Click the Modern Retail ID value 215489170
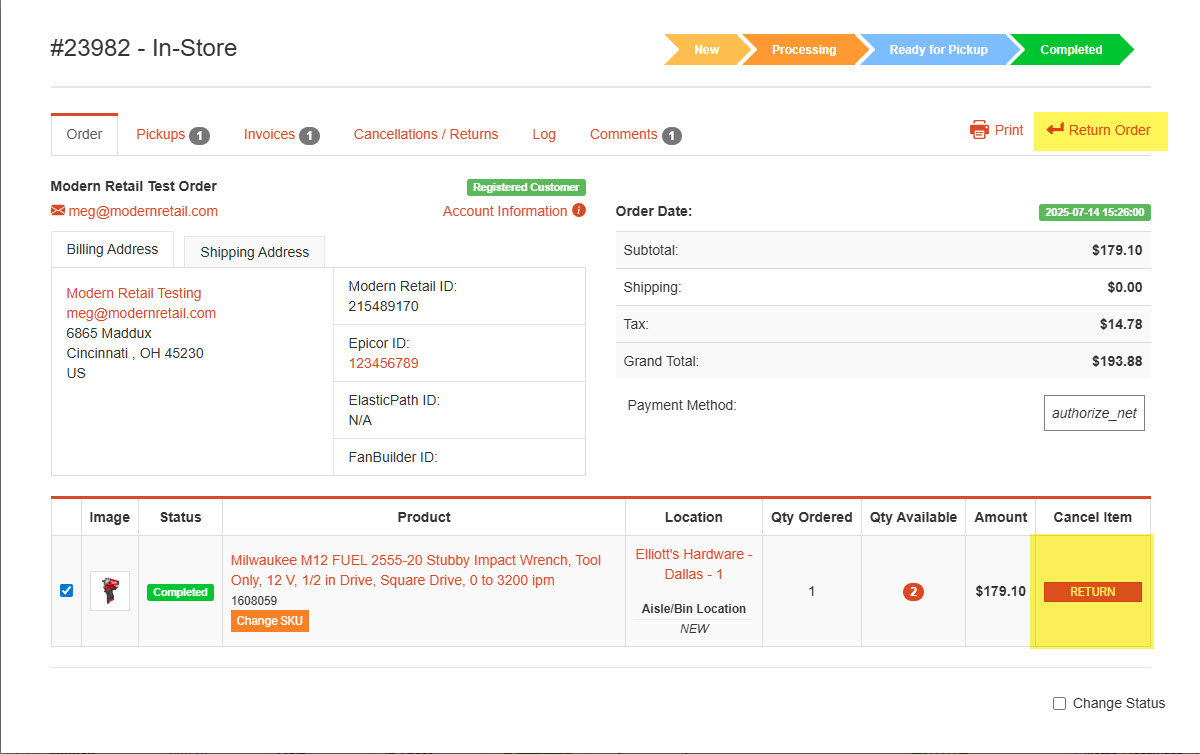This screenshot has height=754, width=1200. (x=383, y=306)
